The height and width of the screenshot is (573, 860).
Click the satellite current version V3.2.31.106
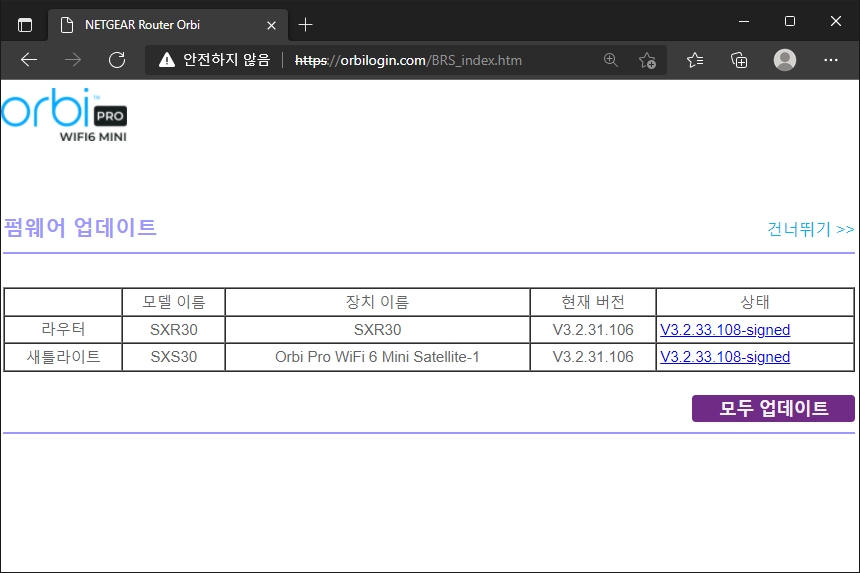point(593,357)
